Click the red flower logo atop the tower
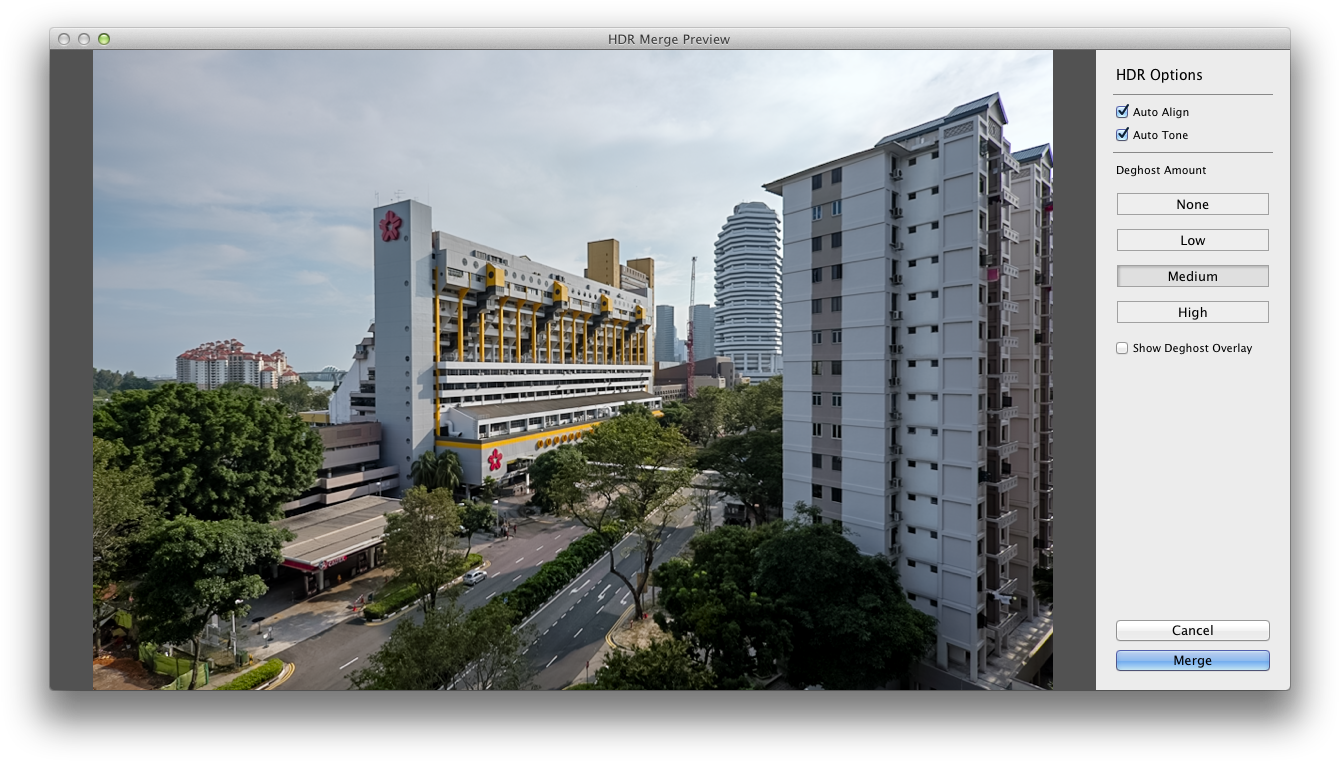The height and width of the screenshot is (761, 1339). [x=390, y=226]
